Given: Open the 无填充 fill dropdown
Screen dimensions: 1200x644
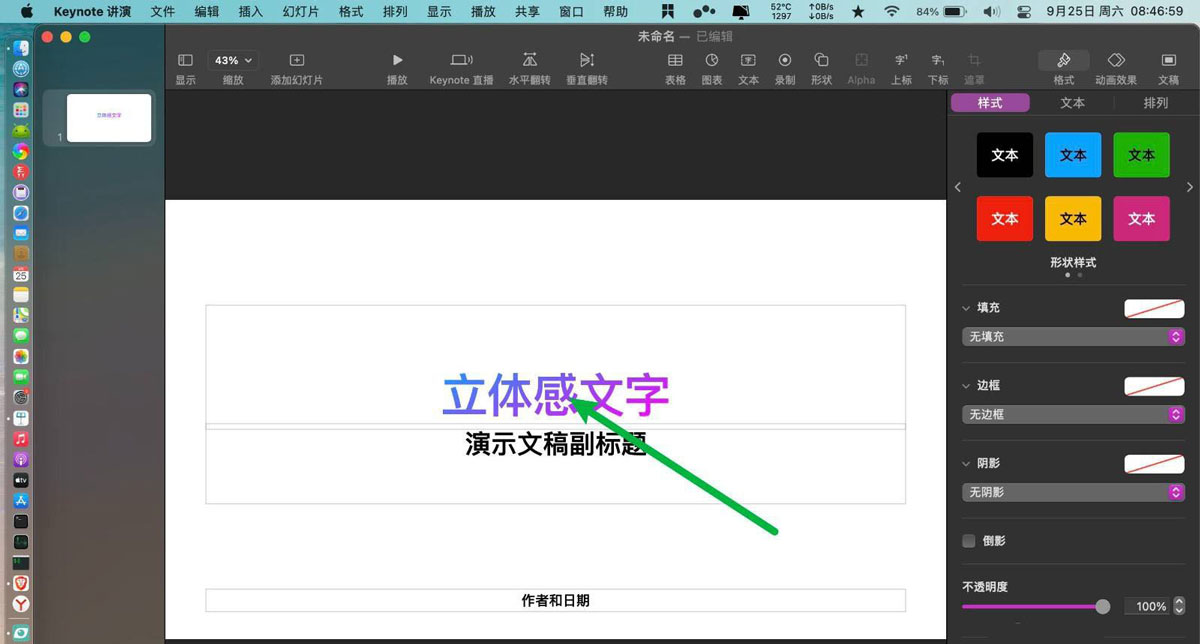Looking at the screenshot, I should [1073, 337].
